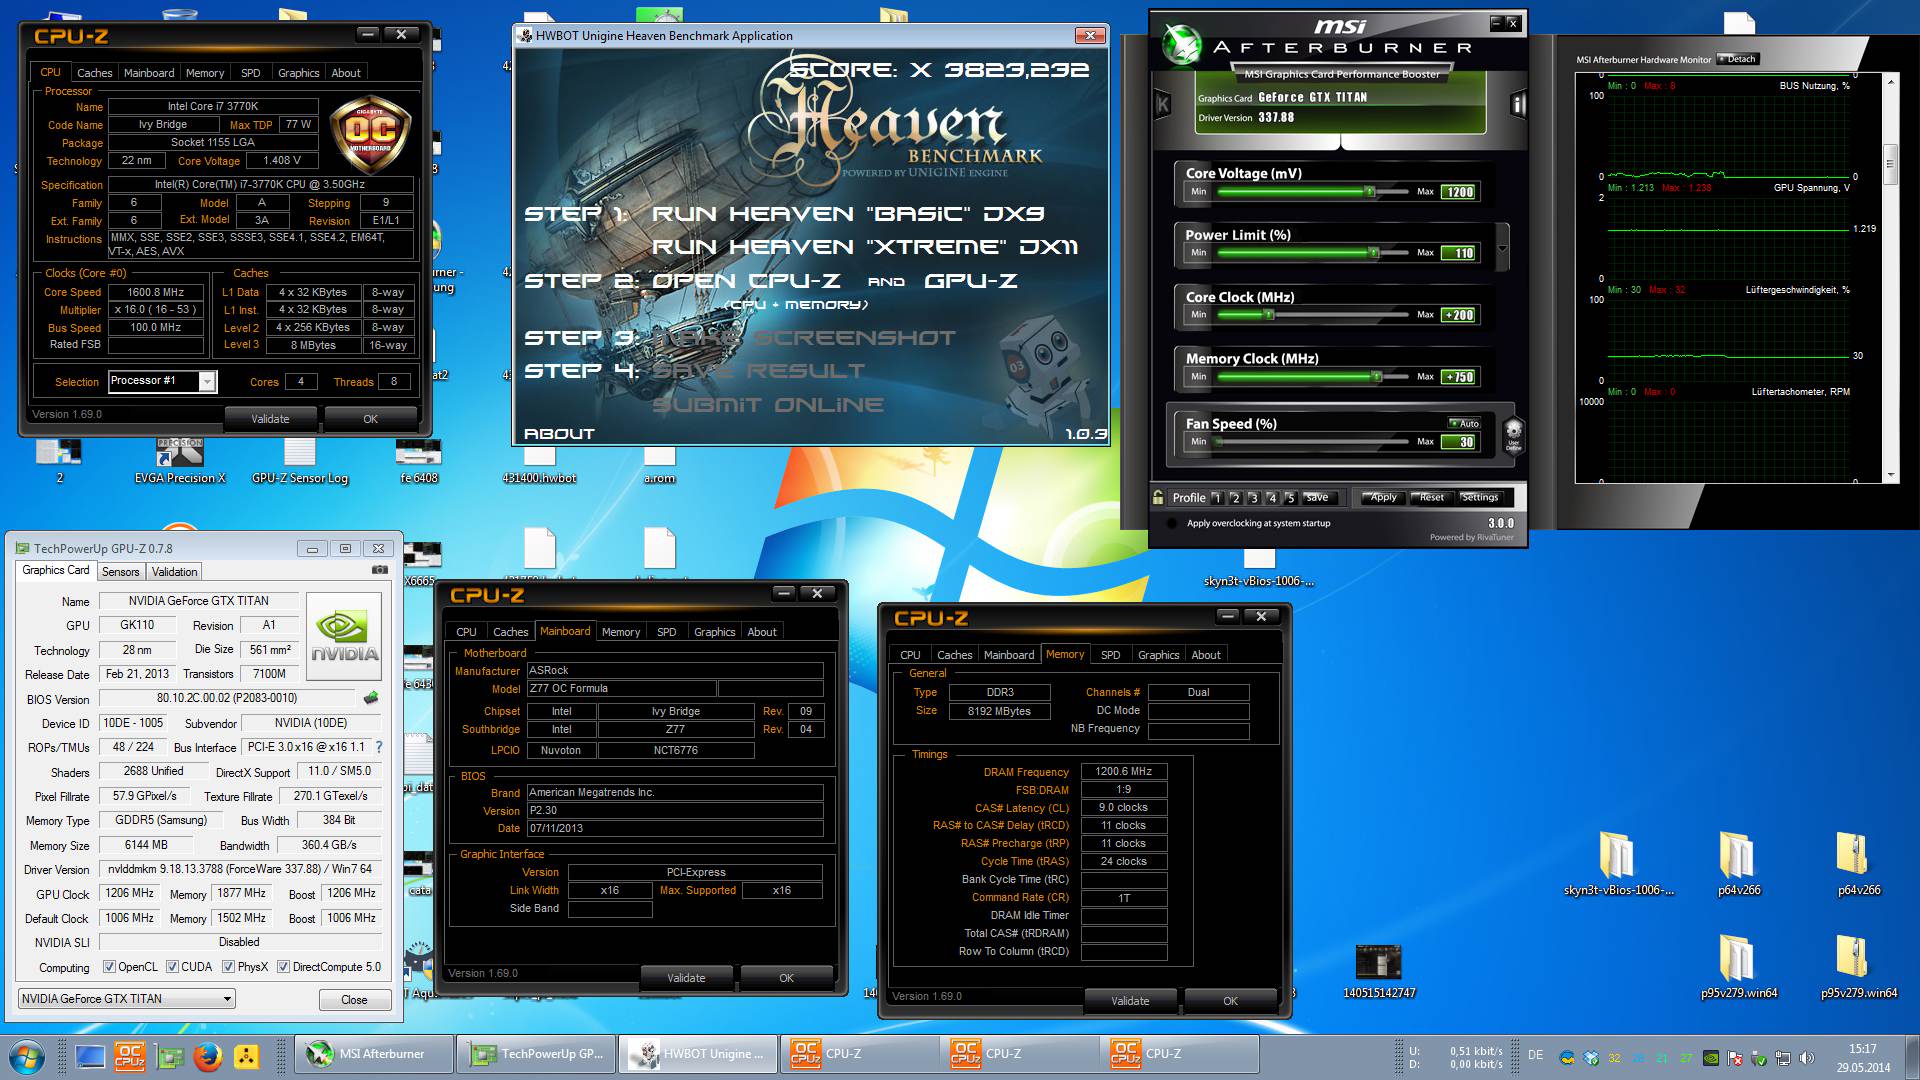Open the 431400.hwbot desktop file
Viewport: 1920px width, 1080px height.
pyautogui.click(x=539, y=465)
